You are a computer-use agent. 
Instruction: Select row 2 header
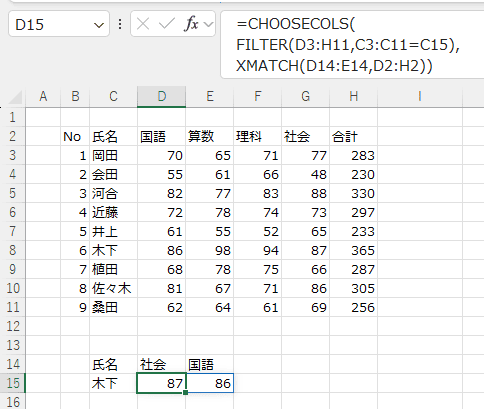click(x=13, y=136)
